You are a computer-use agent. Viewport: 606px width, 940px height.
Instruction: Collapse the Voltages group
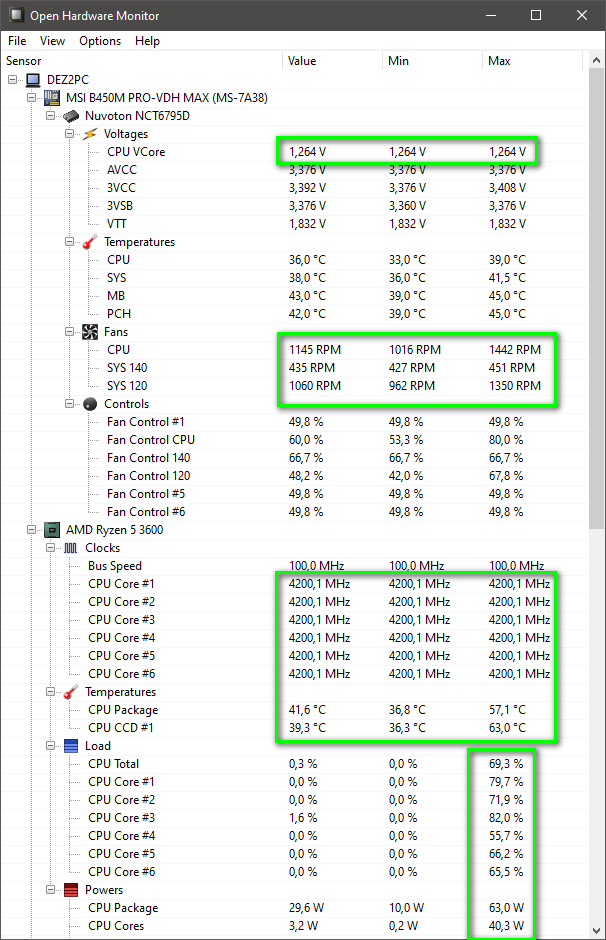pos(70,134)
